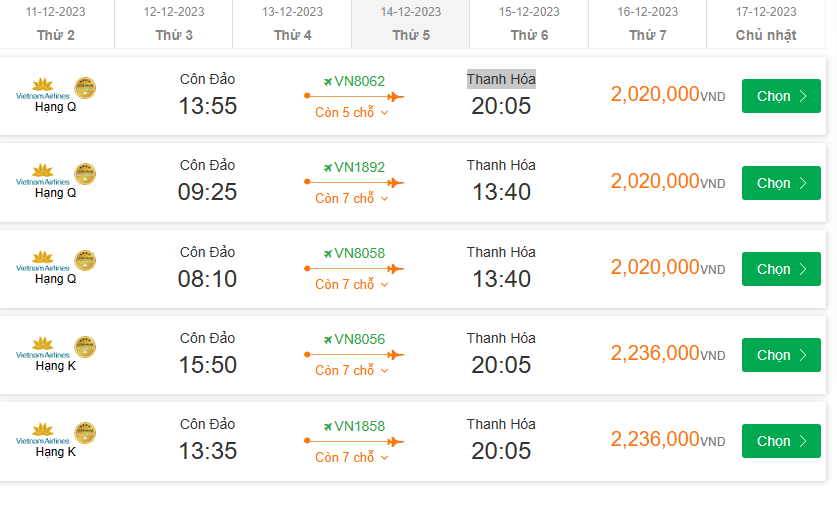
Task: Click the airplane icon next to VN8062
Action: (327, 82)
